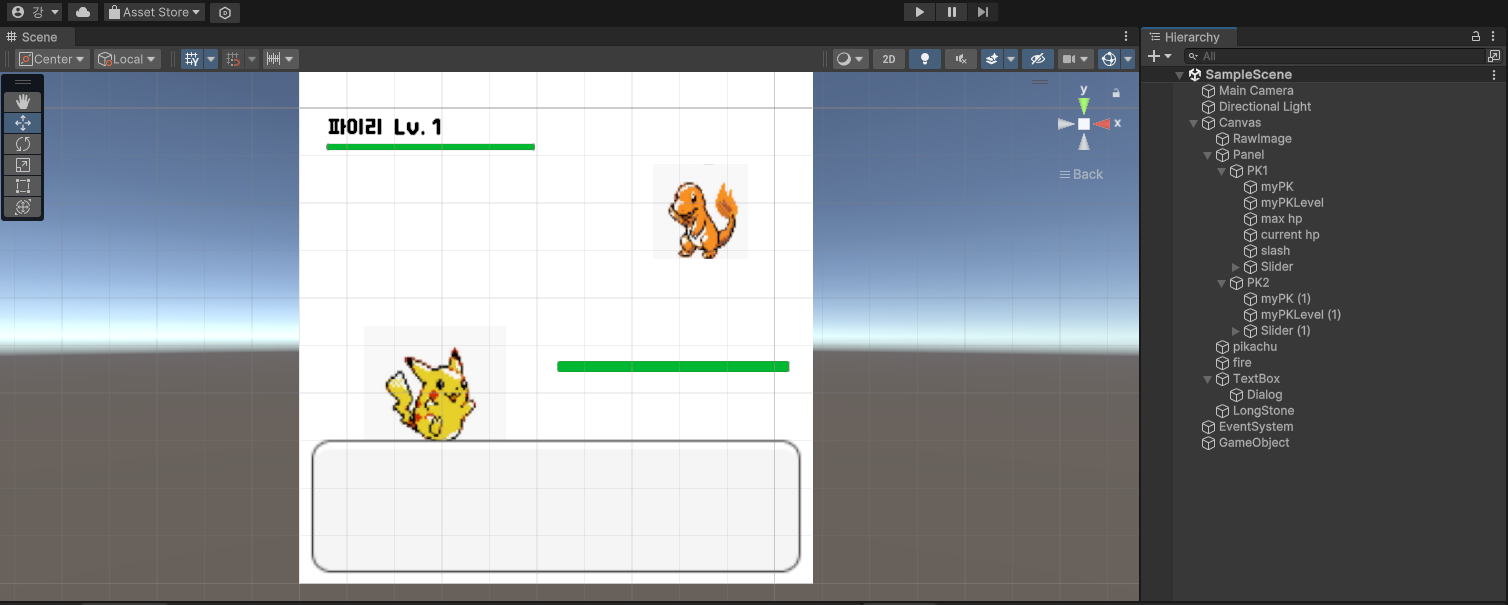Toggle the scene gizmo rotation lock
Viewport: 1508px width, 605px height.
pyautogui.click(x=1116, y=93)
